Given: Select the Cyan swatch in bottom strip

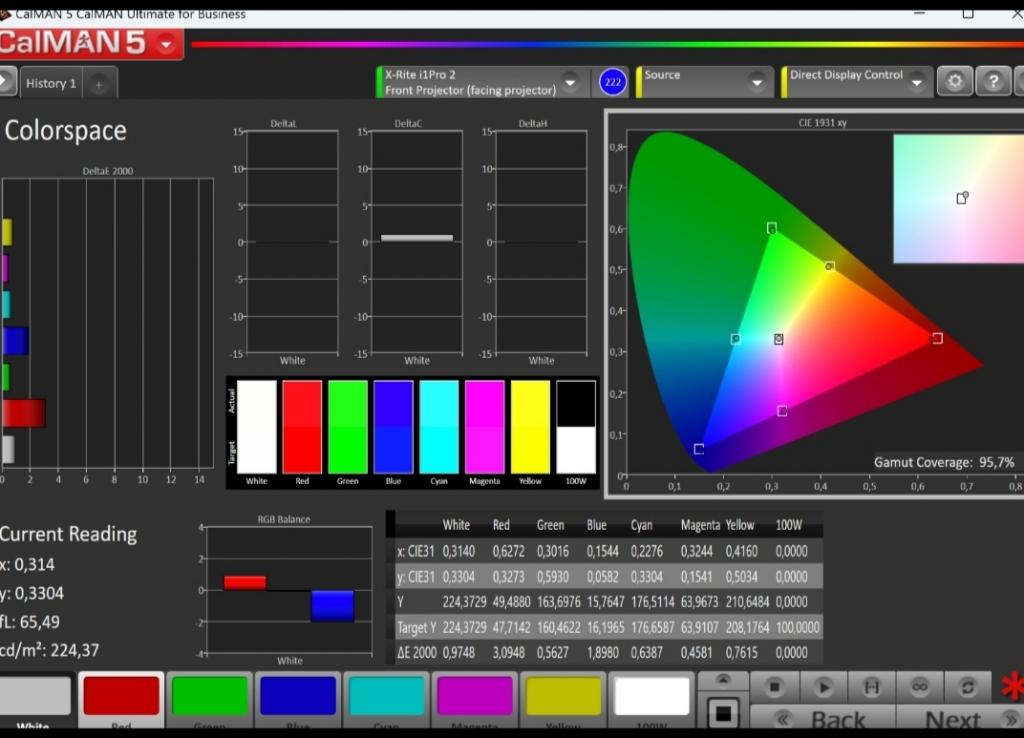Looking at the screenshot, I should [386, 697].
